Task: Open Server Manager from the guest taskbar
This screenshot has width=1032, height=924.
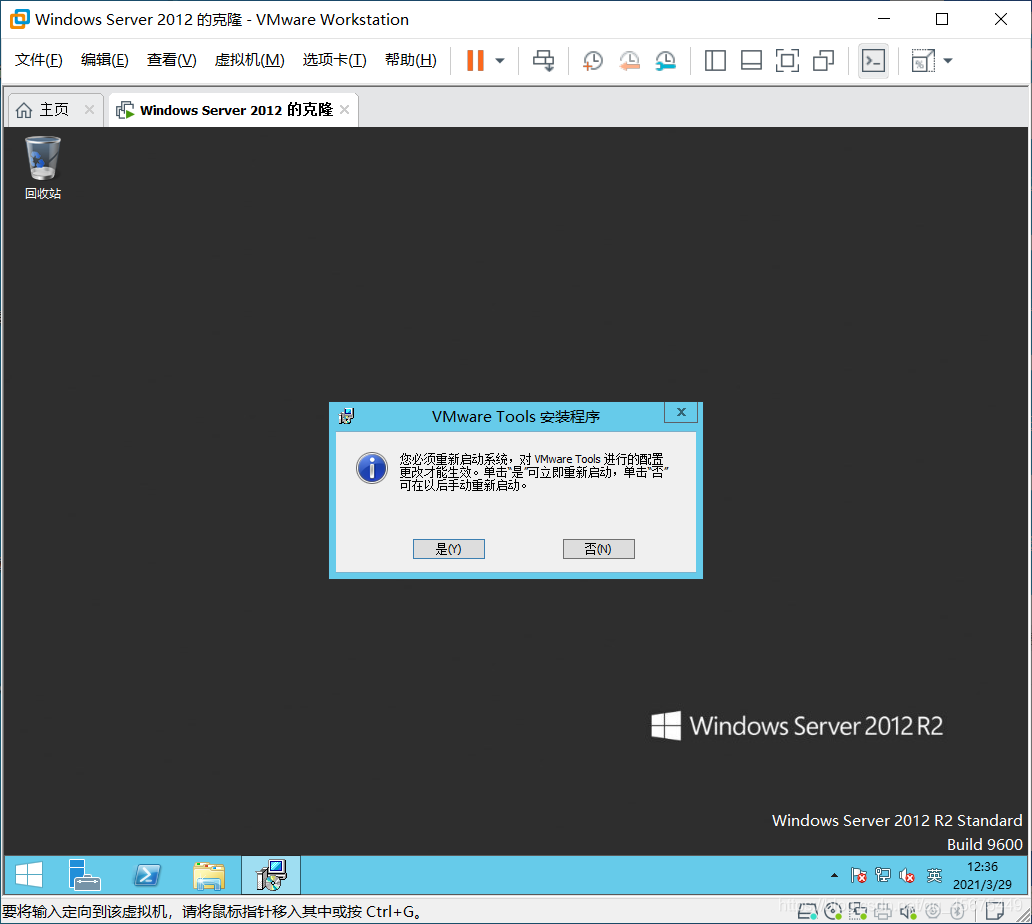Action: [x=85, y=873]
